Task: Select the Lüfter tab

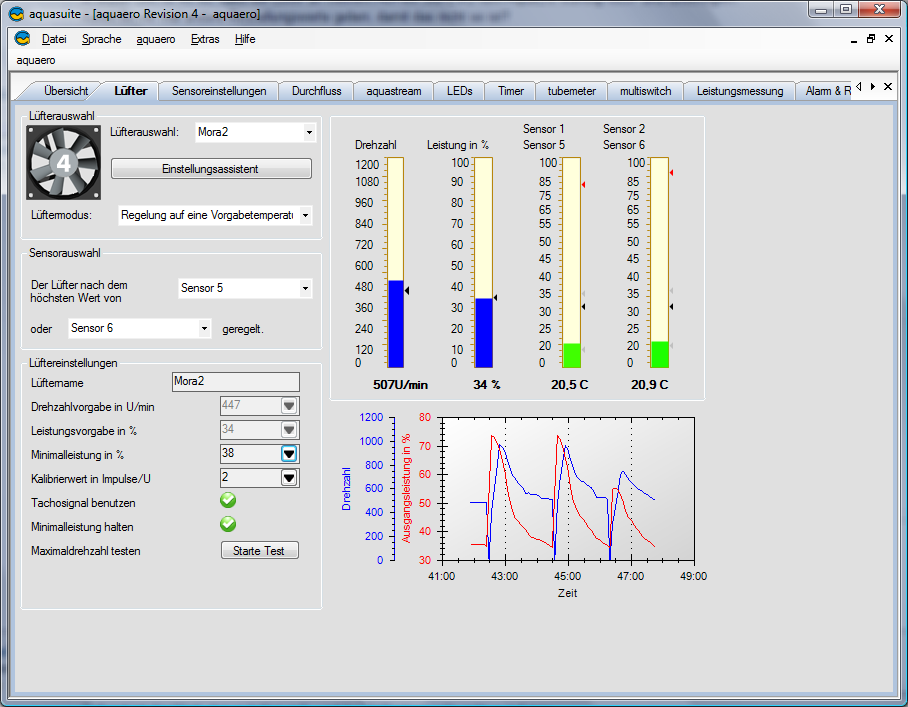Action: [x=130, y=91]
